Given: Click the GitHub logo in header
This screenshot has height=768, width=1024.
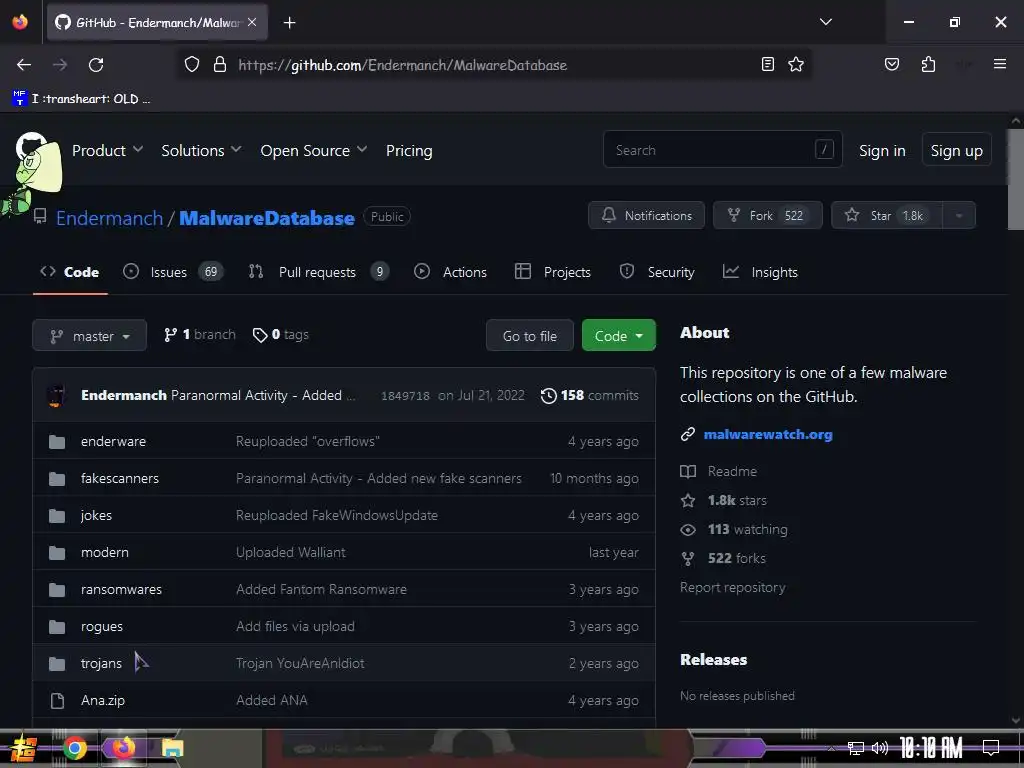Looking at the screenshot, I should click(31, 148).
